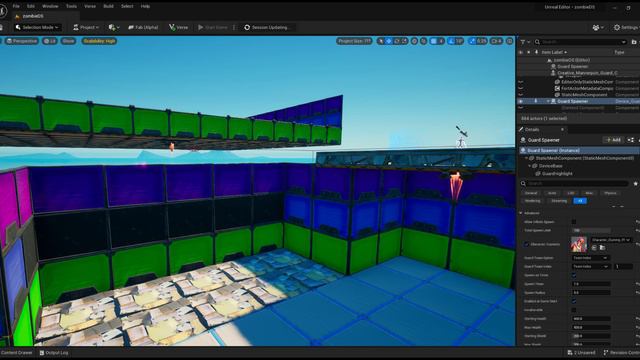Click the Outliner add folder icon
The height and width of the screenshot is (360, 640).
(x=634, y=42)
